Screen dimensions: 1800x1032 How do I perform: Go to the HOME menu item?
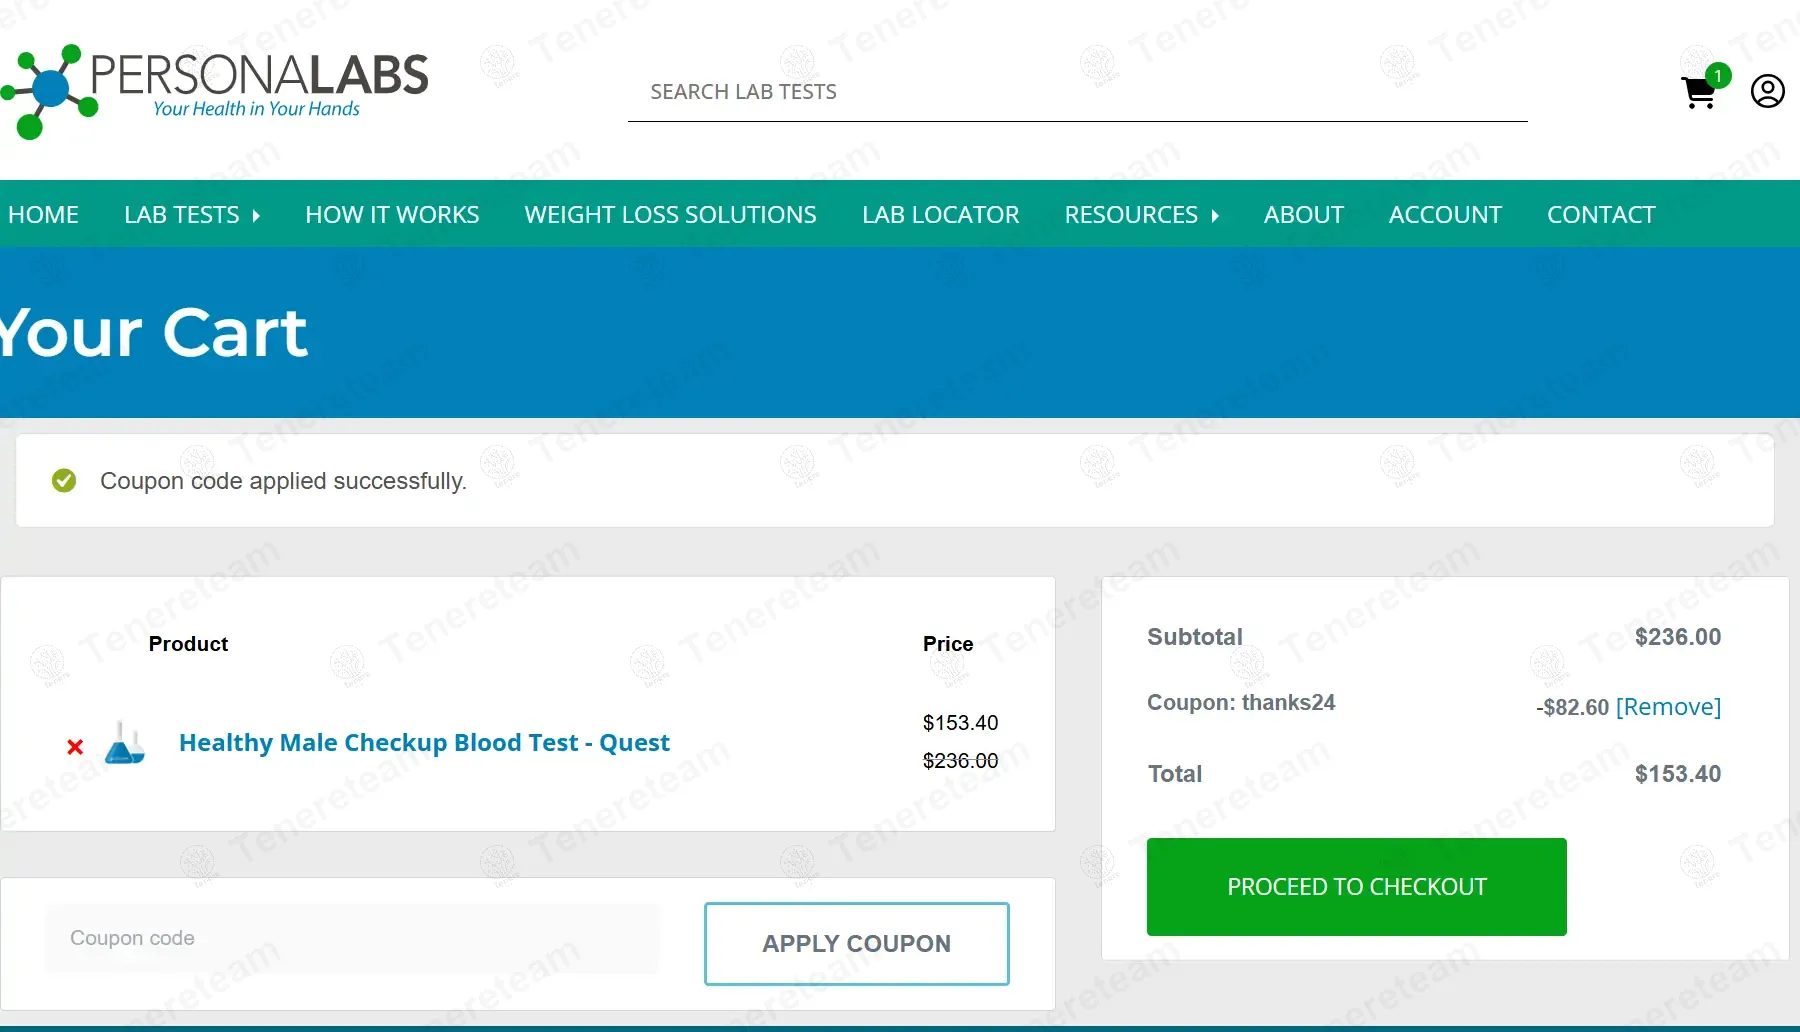click(43, 215)
